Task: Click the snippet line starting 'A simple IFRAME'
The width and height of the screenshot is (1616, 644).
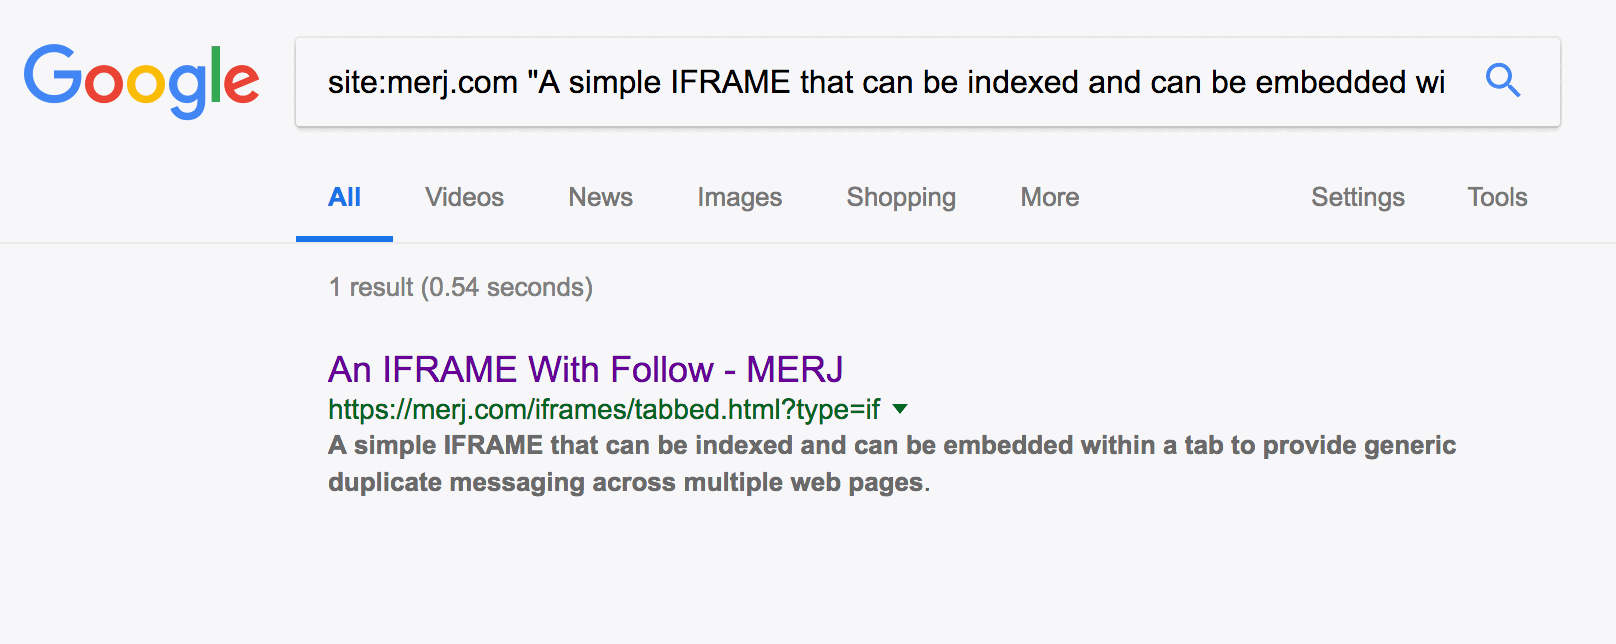Action: [891, 445]
